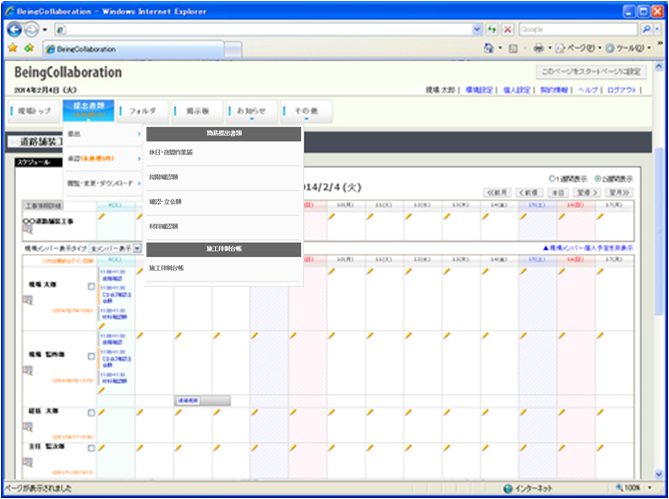
Task: Open the ツール(O) command bar menu
Action: pyautogui.click(x=628, y=49)
